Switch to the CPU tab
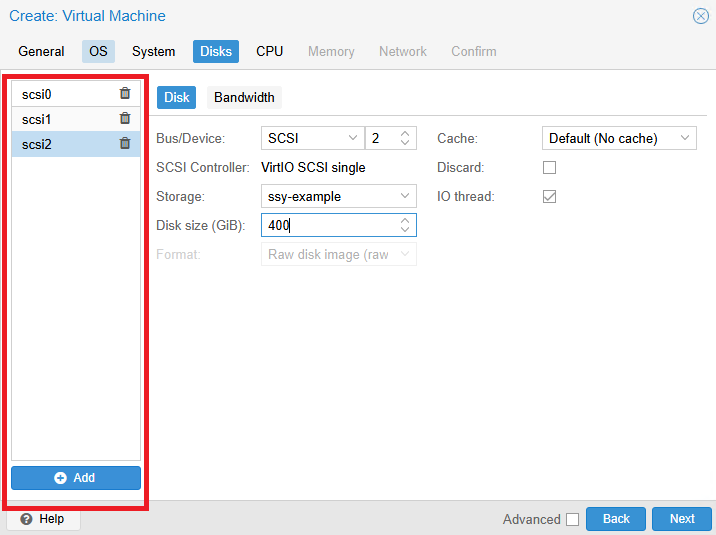The image size is (716, 535). pyautogui.click(x=269, y=52)
